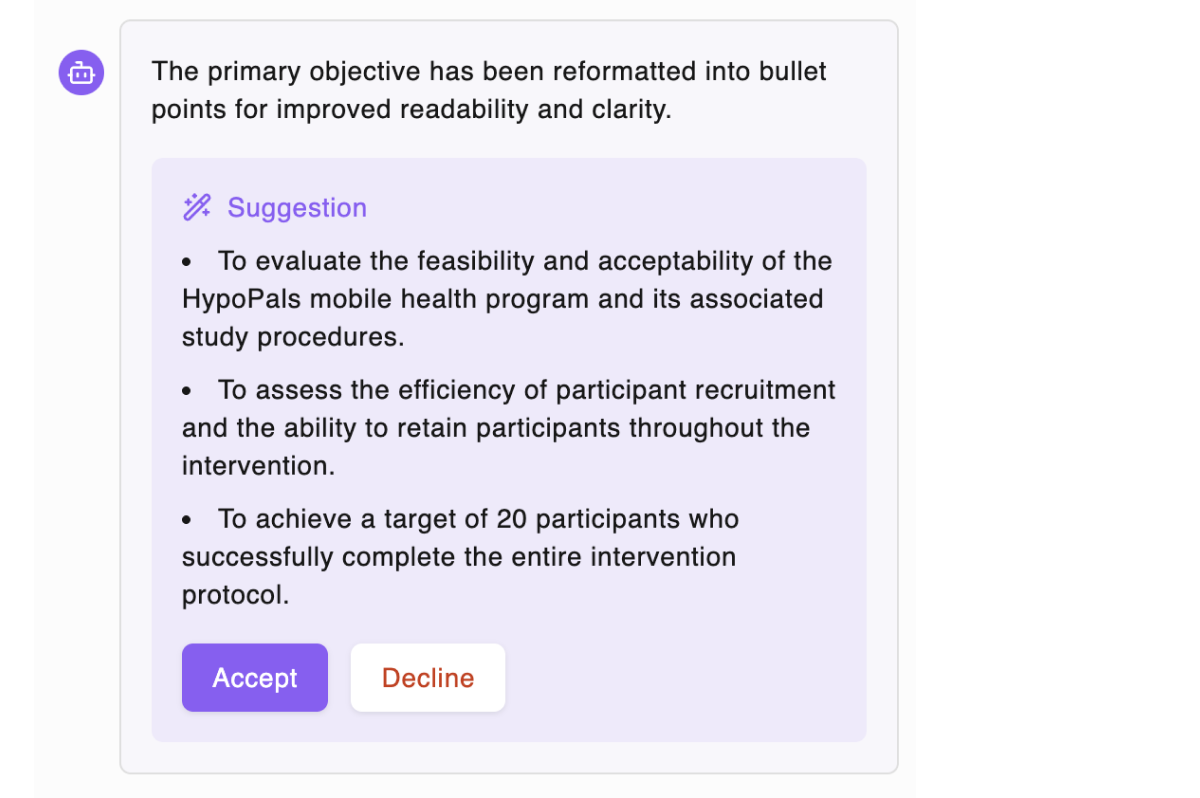Click the purple robot assistant avatar icon
This screenshot has width=1200, height=798.
click(81, 72)
